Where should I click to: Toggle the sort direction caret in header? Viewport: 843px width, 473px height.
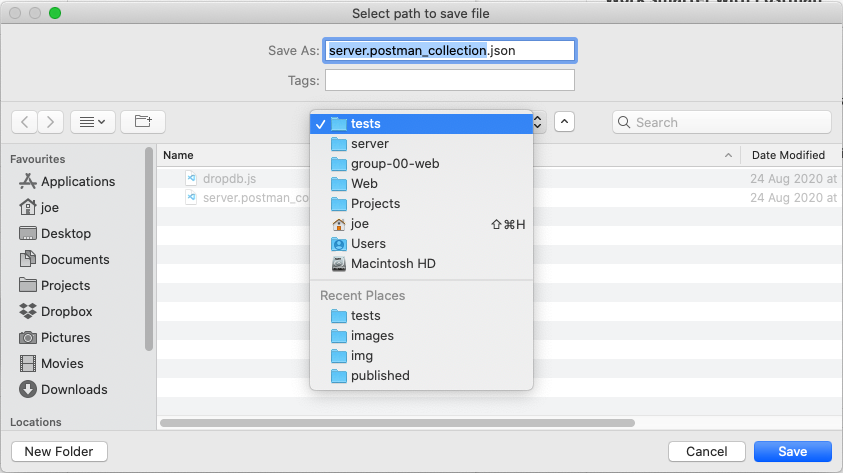[728, 155]
